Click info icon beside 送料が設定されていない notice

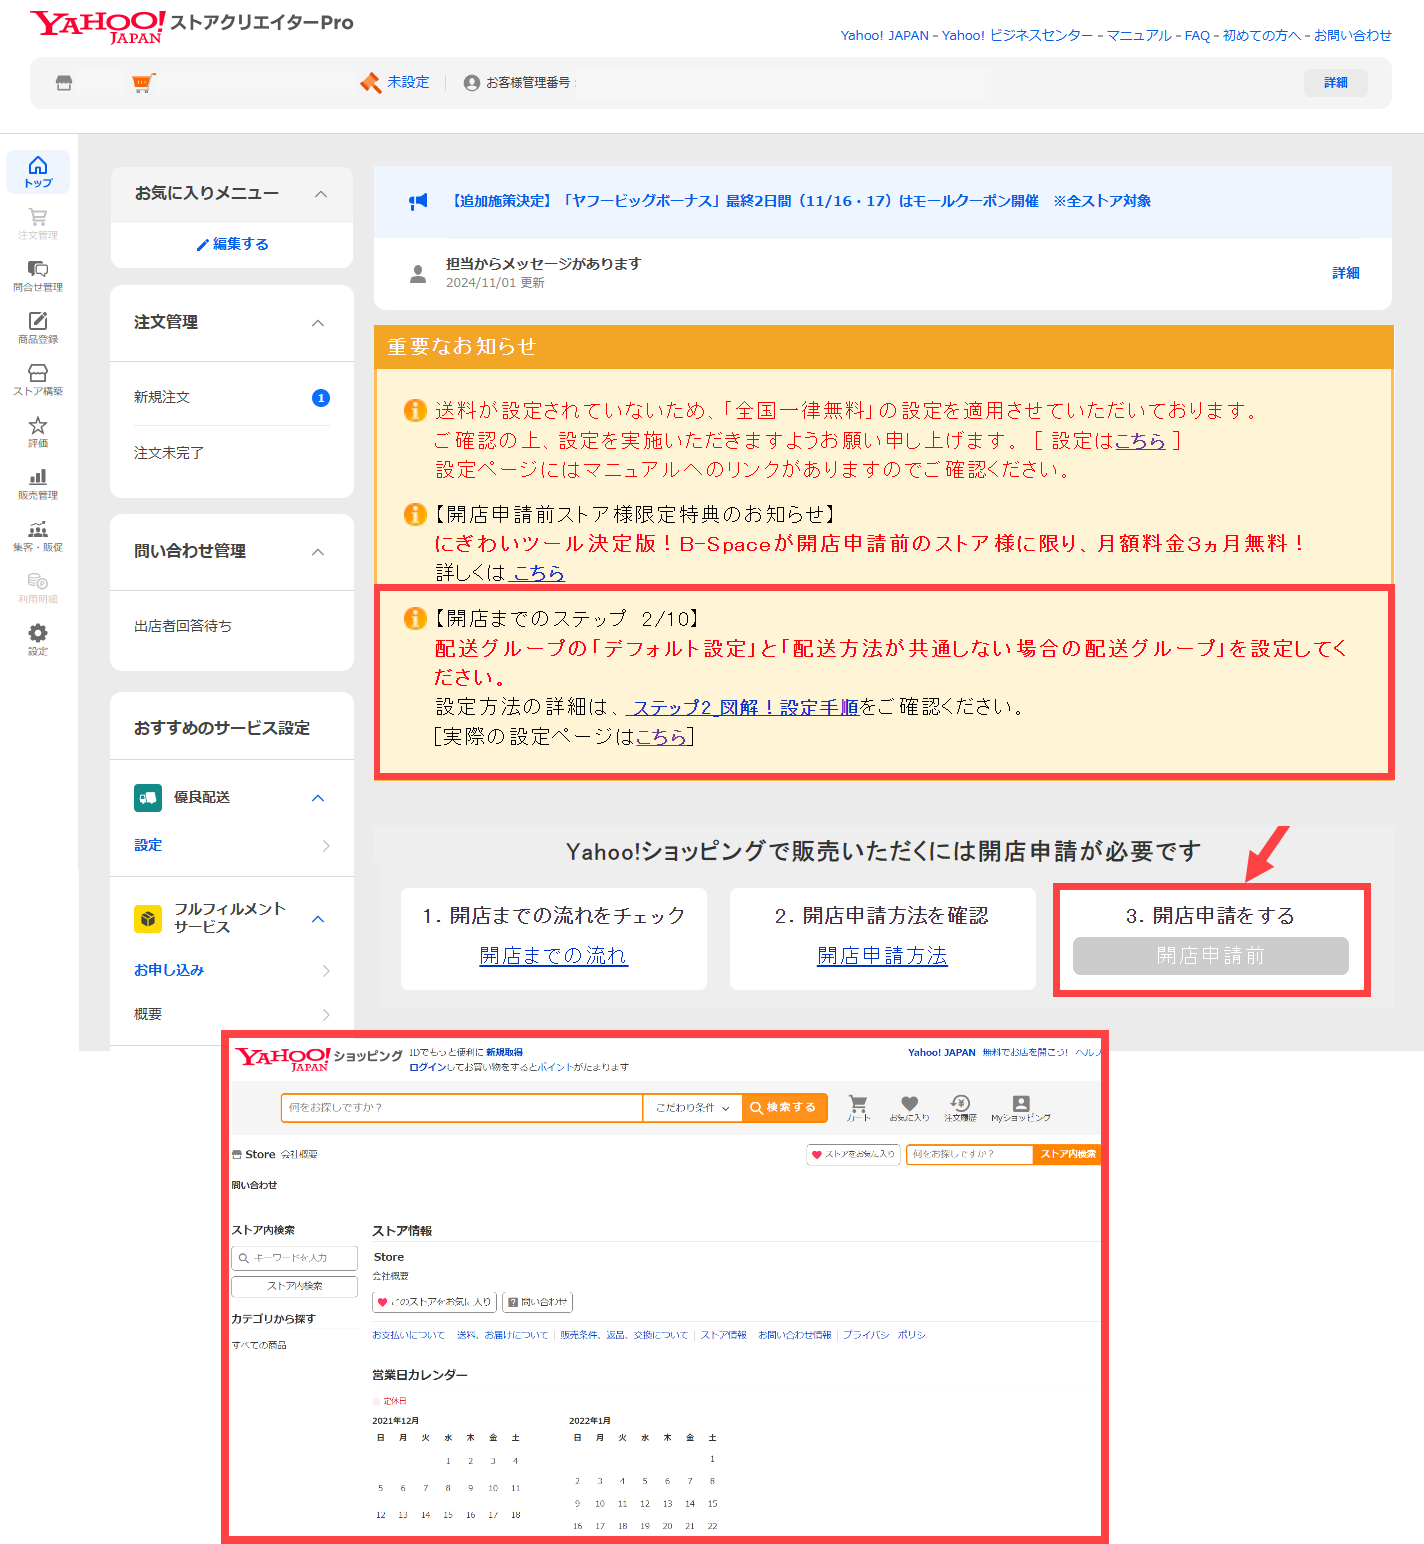[x=415, y=410]
